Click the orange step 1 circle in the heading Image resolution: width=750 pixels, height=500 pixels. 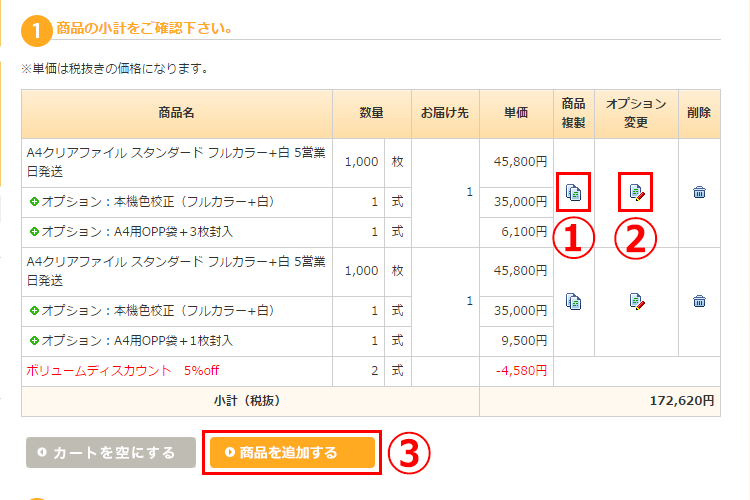[36, 30]
